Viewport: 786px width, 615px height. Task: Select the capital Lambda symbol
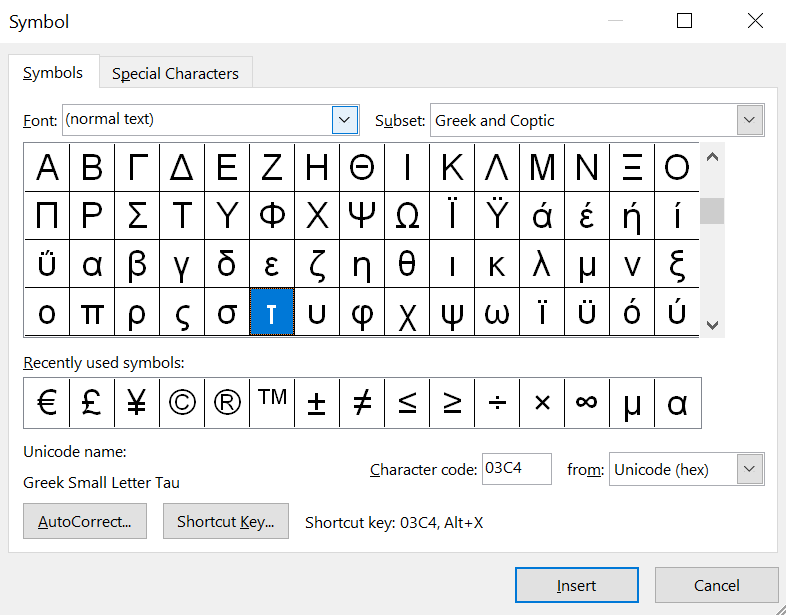(497, 167)
